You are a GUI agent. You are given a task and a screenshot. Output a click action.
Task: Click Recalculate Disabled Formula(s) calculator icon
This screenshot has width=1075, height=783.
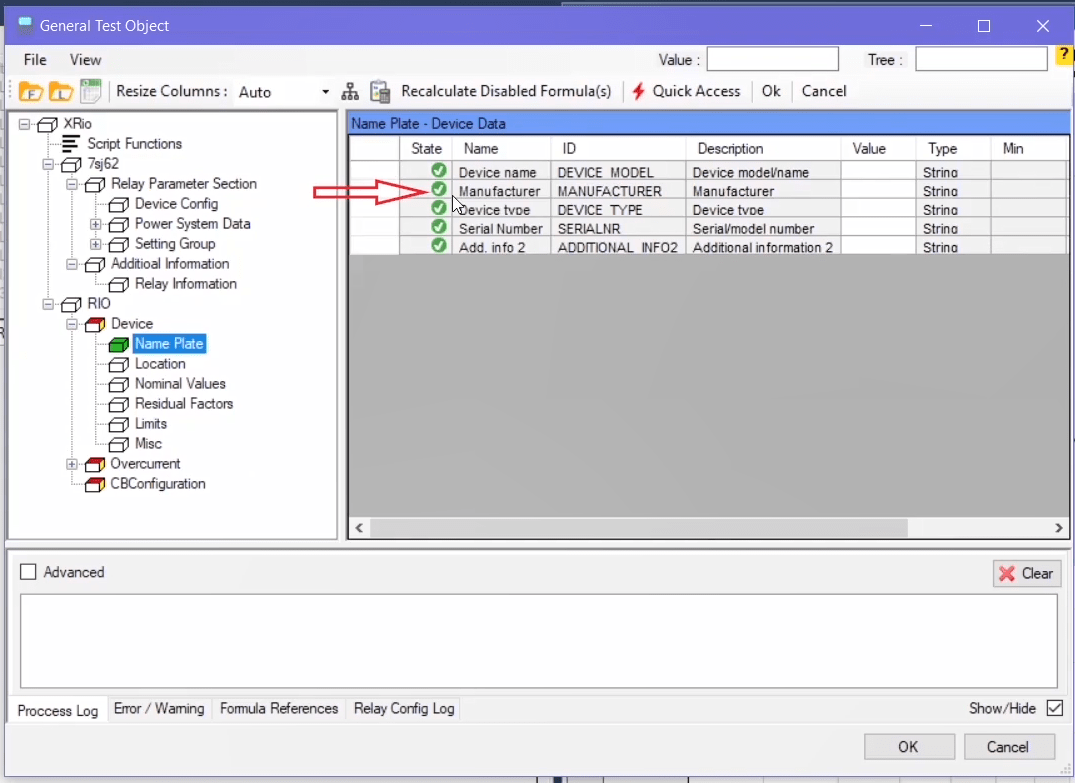(380, 92)
